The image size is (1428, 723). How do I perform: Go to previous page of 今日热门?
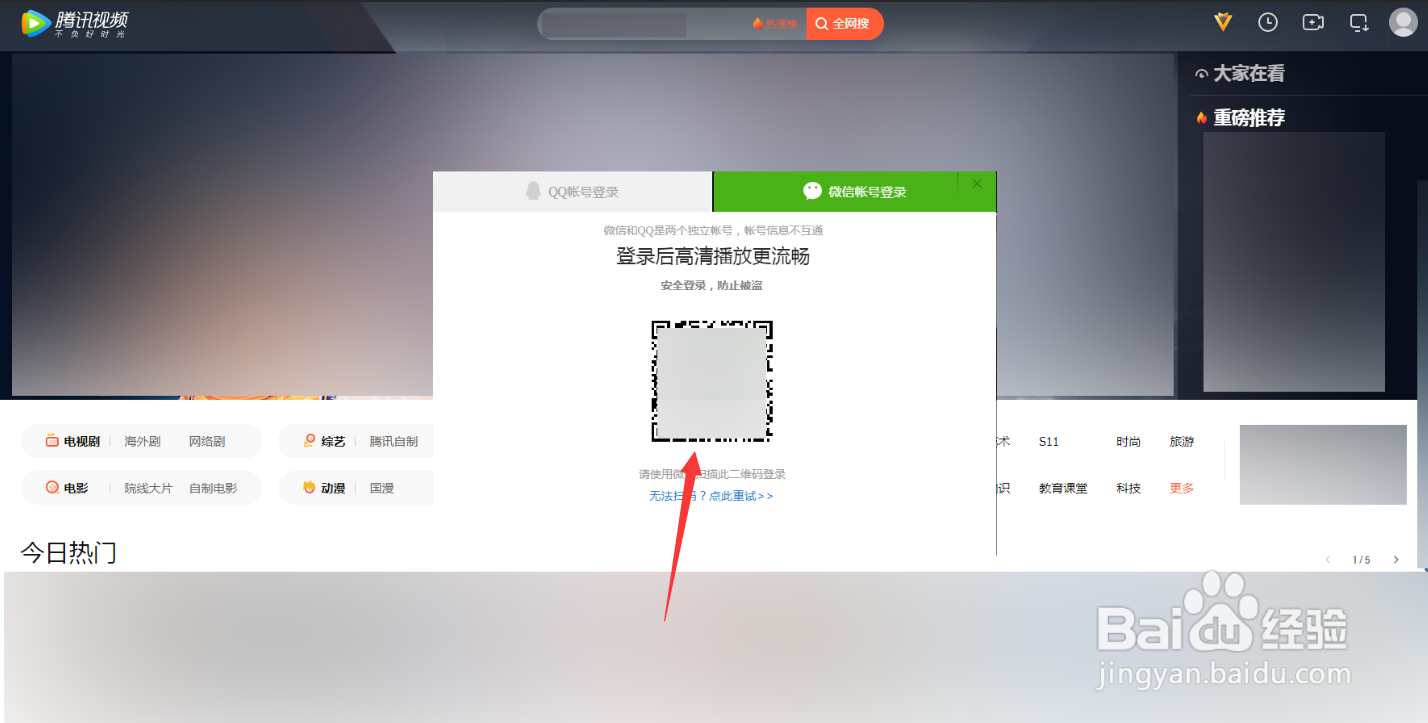[1328, 560]
